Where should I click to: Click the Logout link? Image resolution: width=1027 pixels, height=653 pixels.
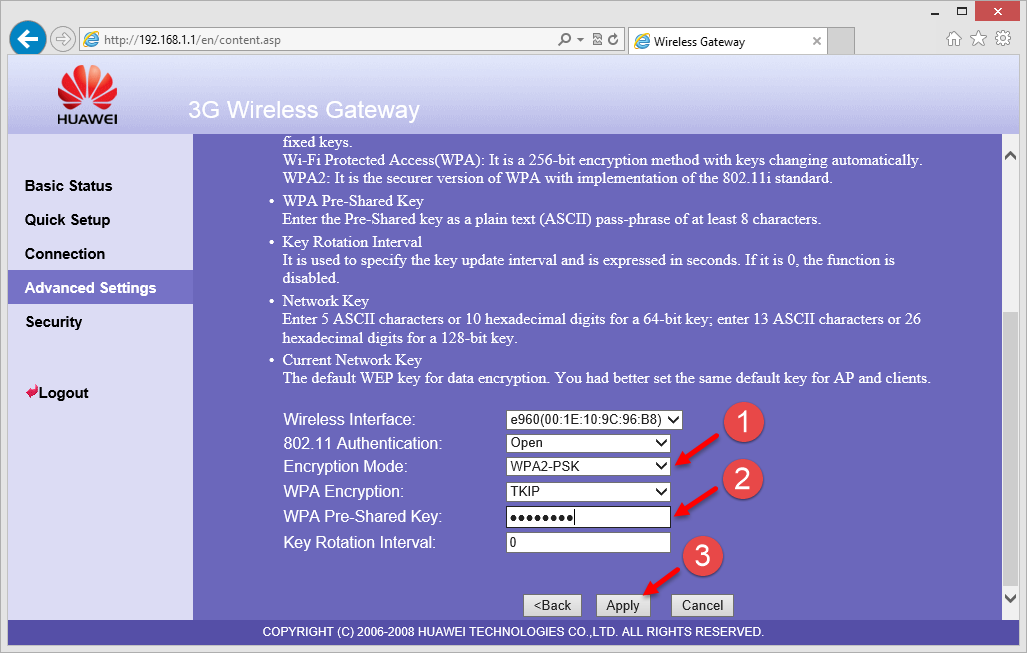click(x=58, y=393)
